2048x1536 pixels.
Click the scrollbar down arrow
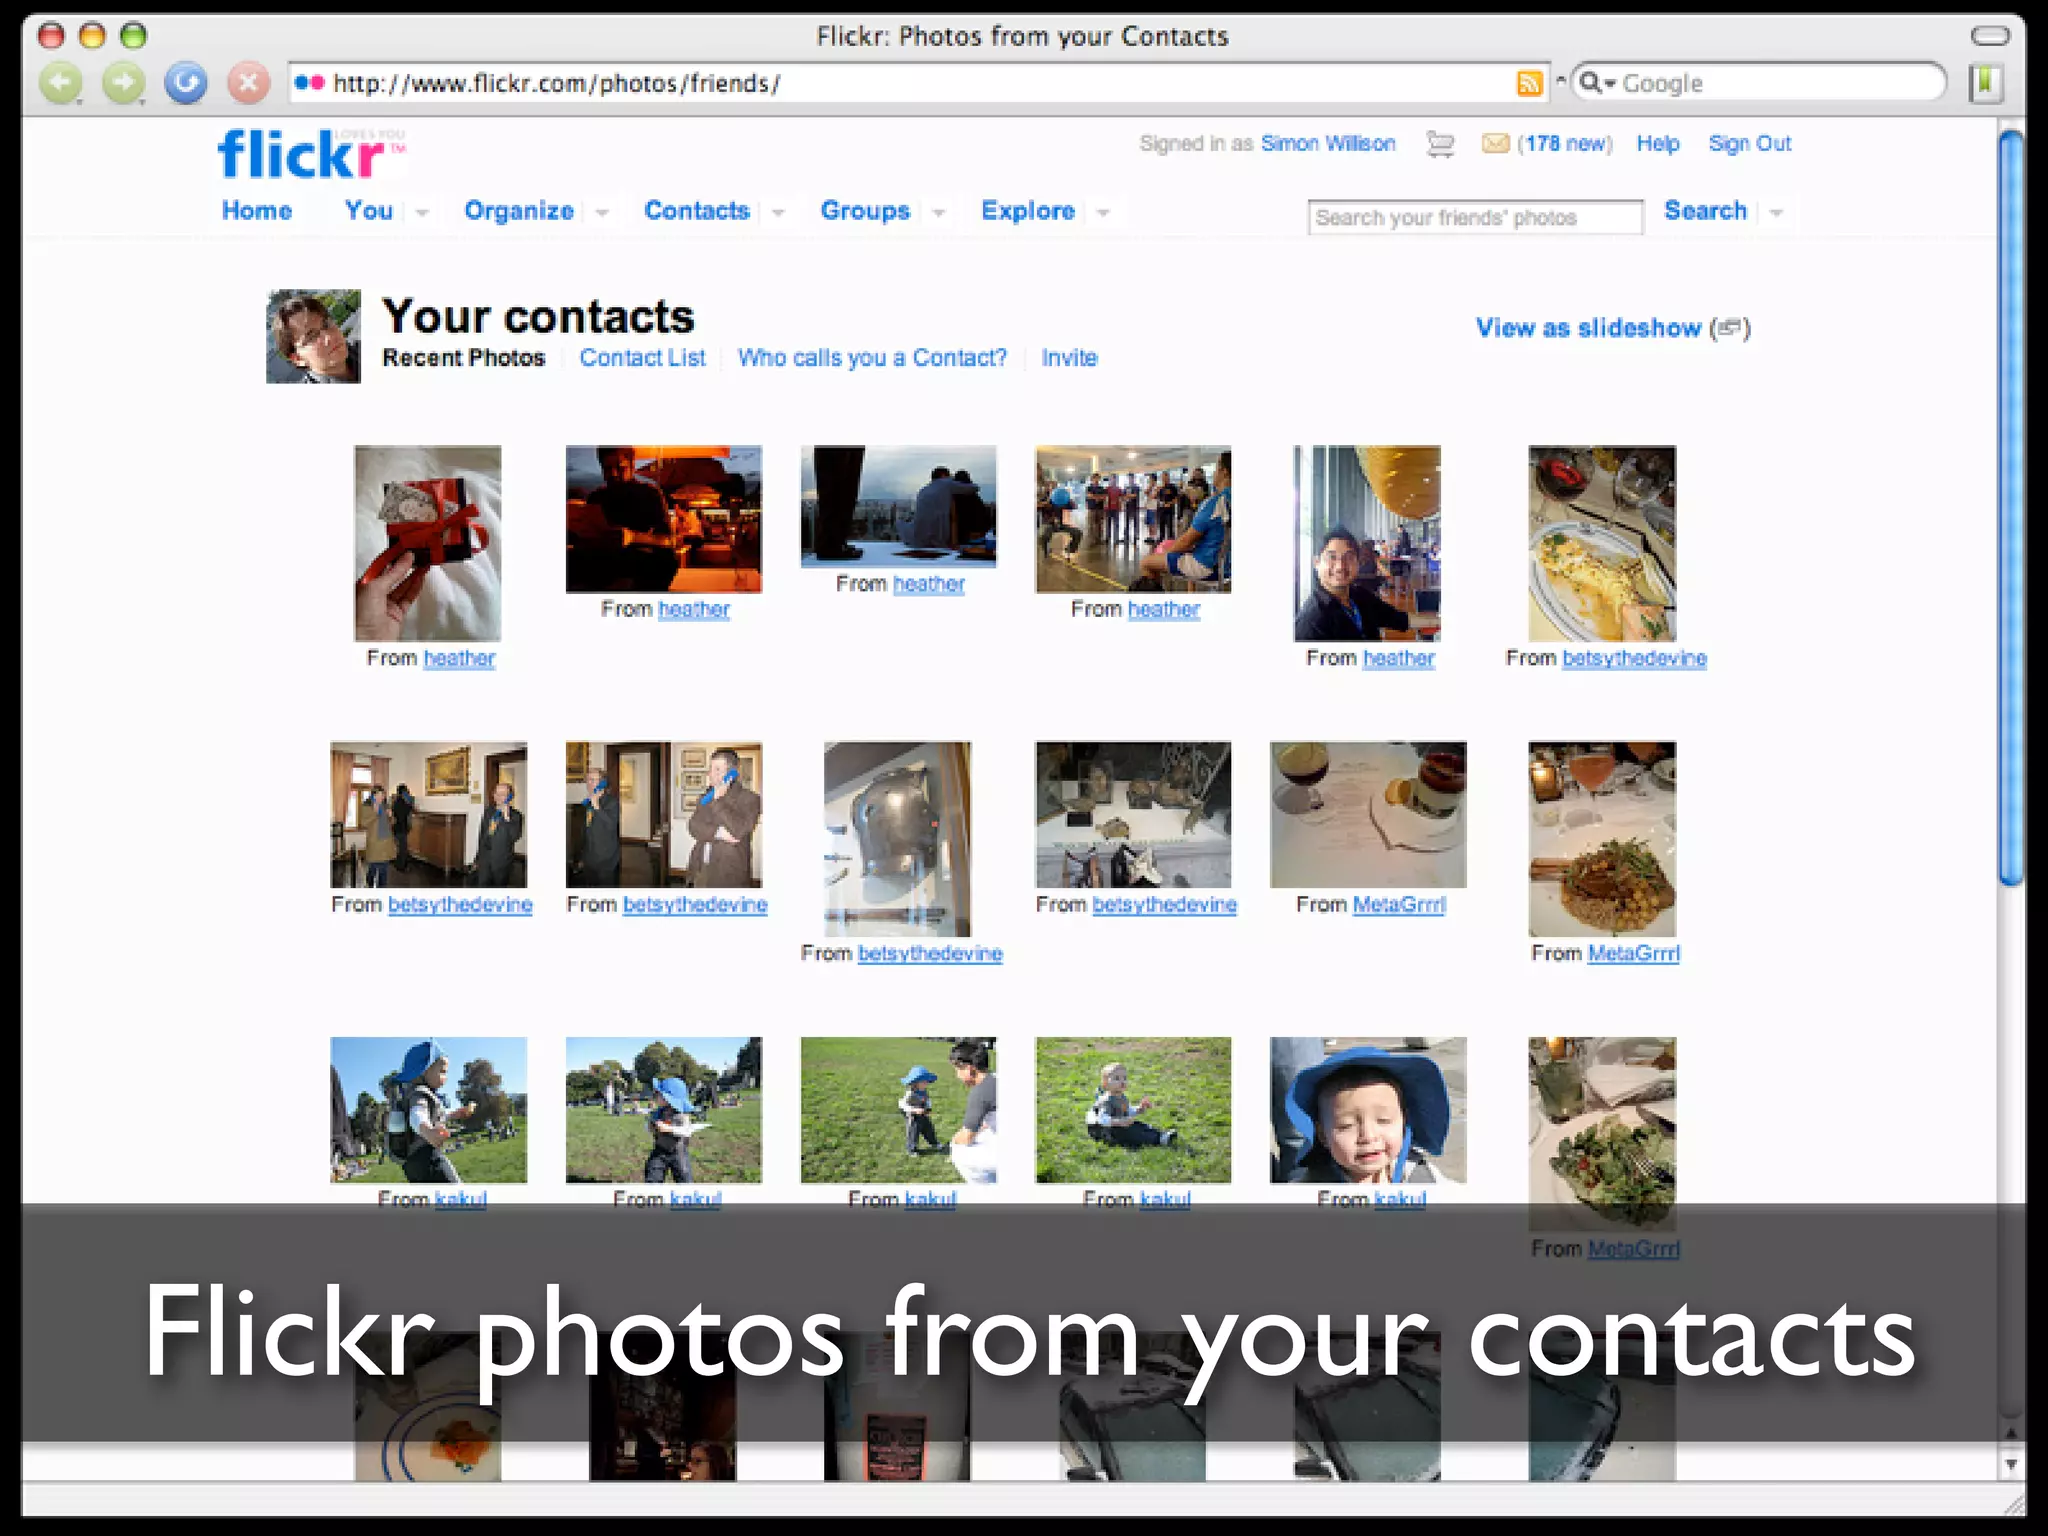2010,1465
